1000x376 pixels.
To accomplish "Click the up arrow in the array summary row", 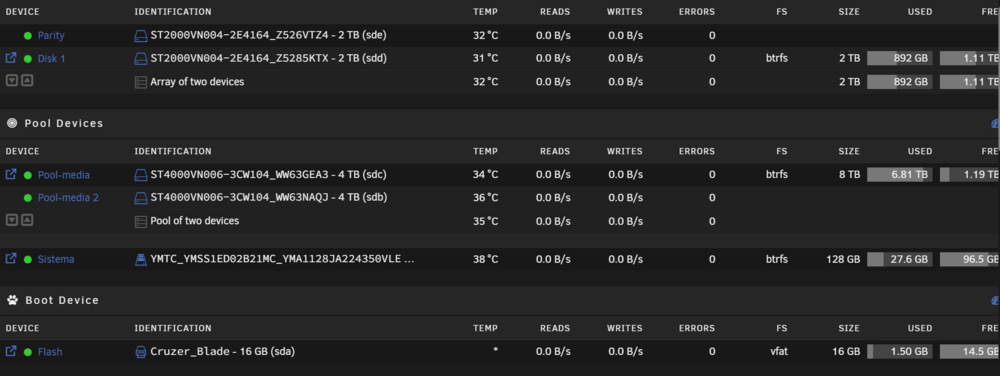I will click(x=27, y=80).
